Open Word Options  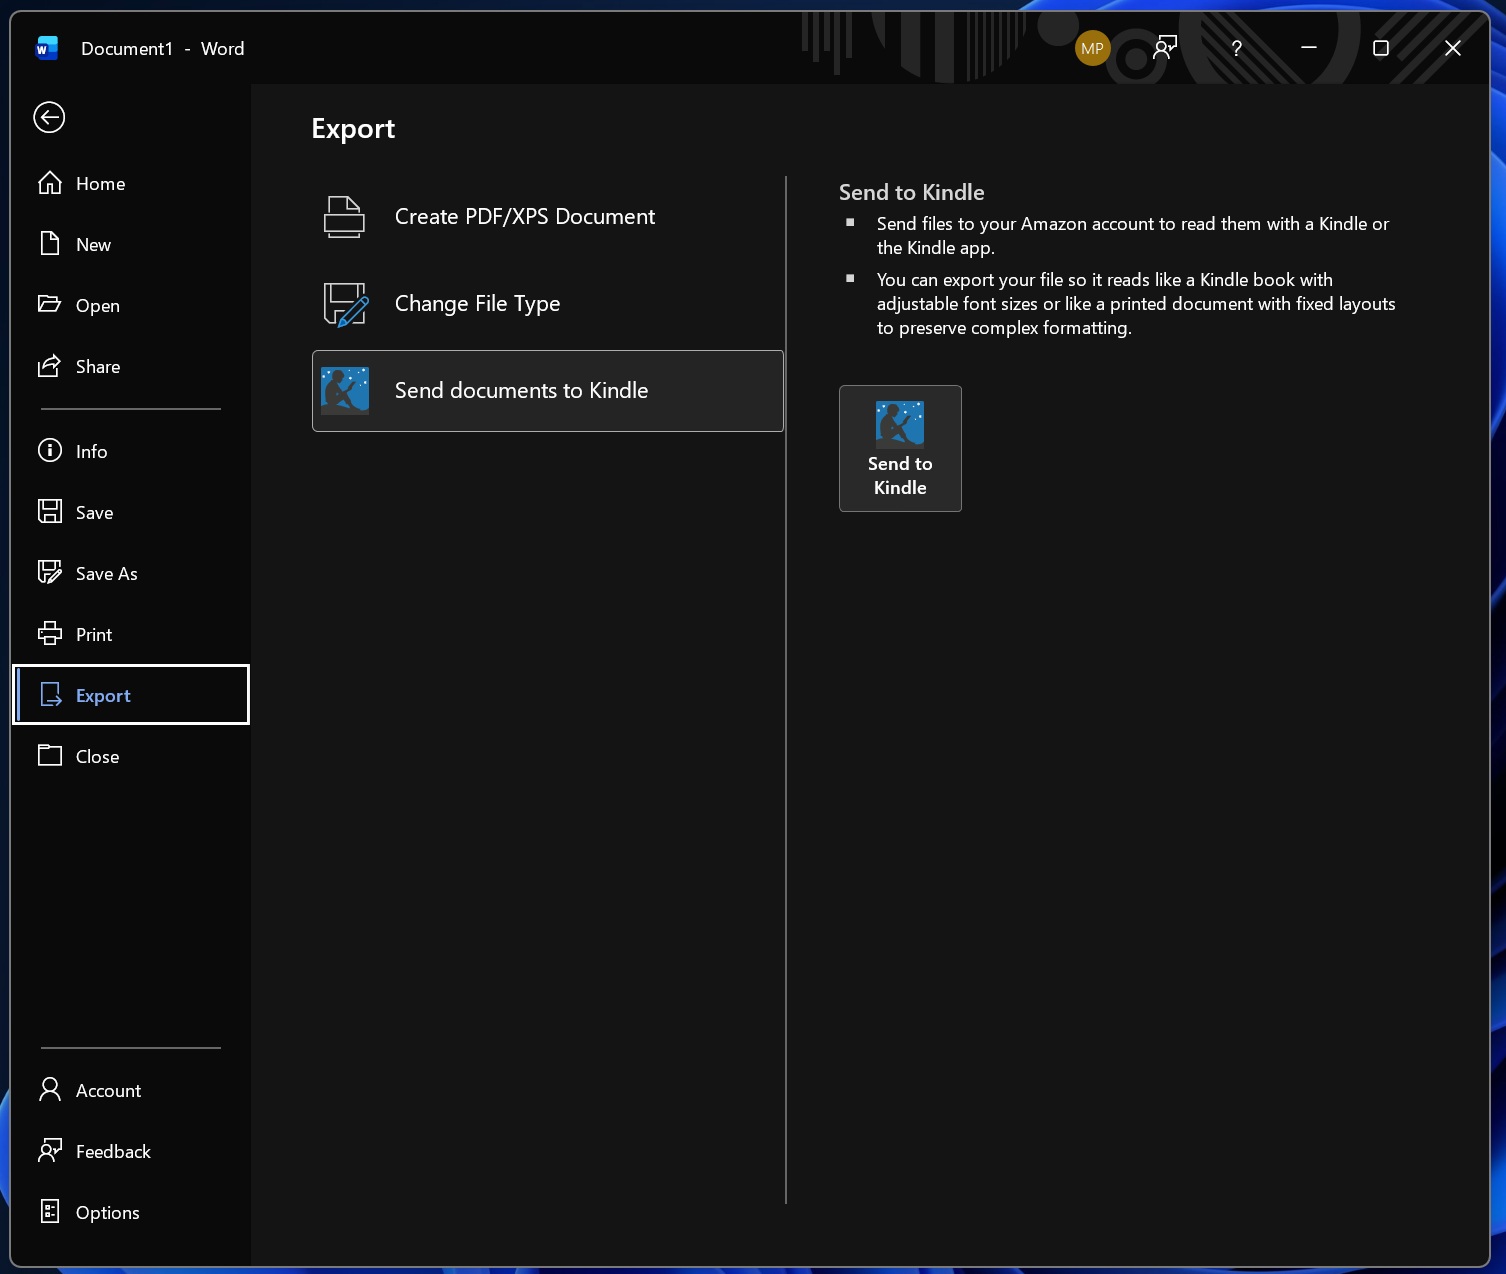[x=131, y=1212]
